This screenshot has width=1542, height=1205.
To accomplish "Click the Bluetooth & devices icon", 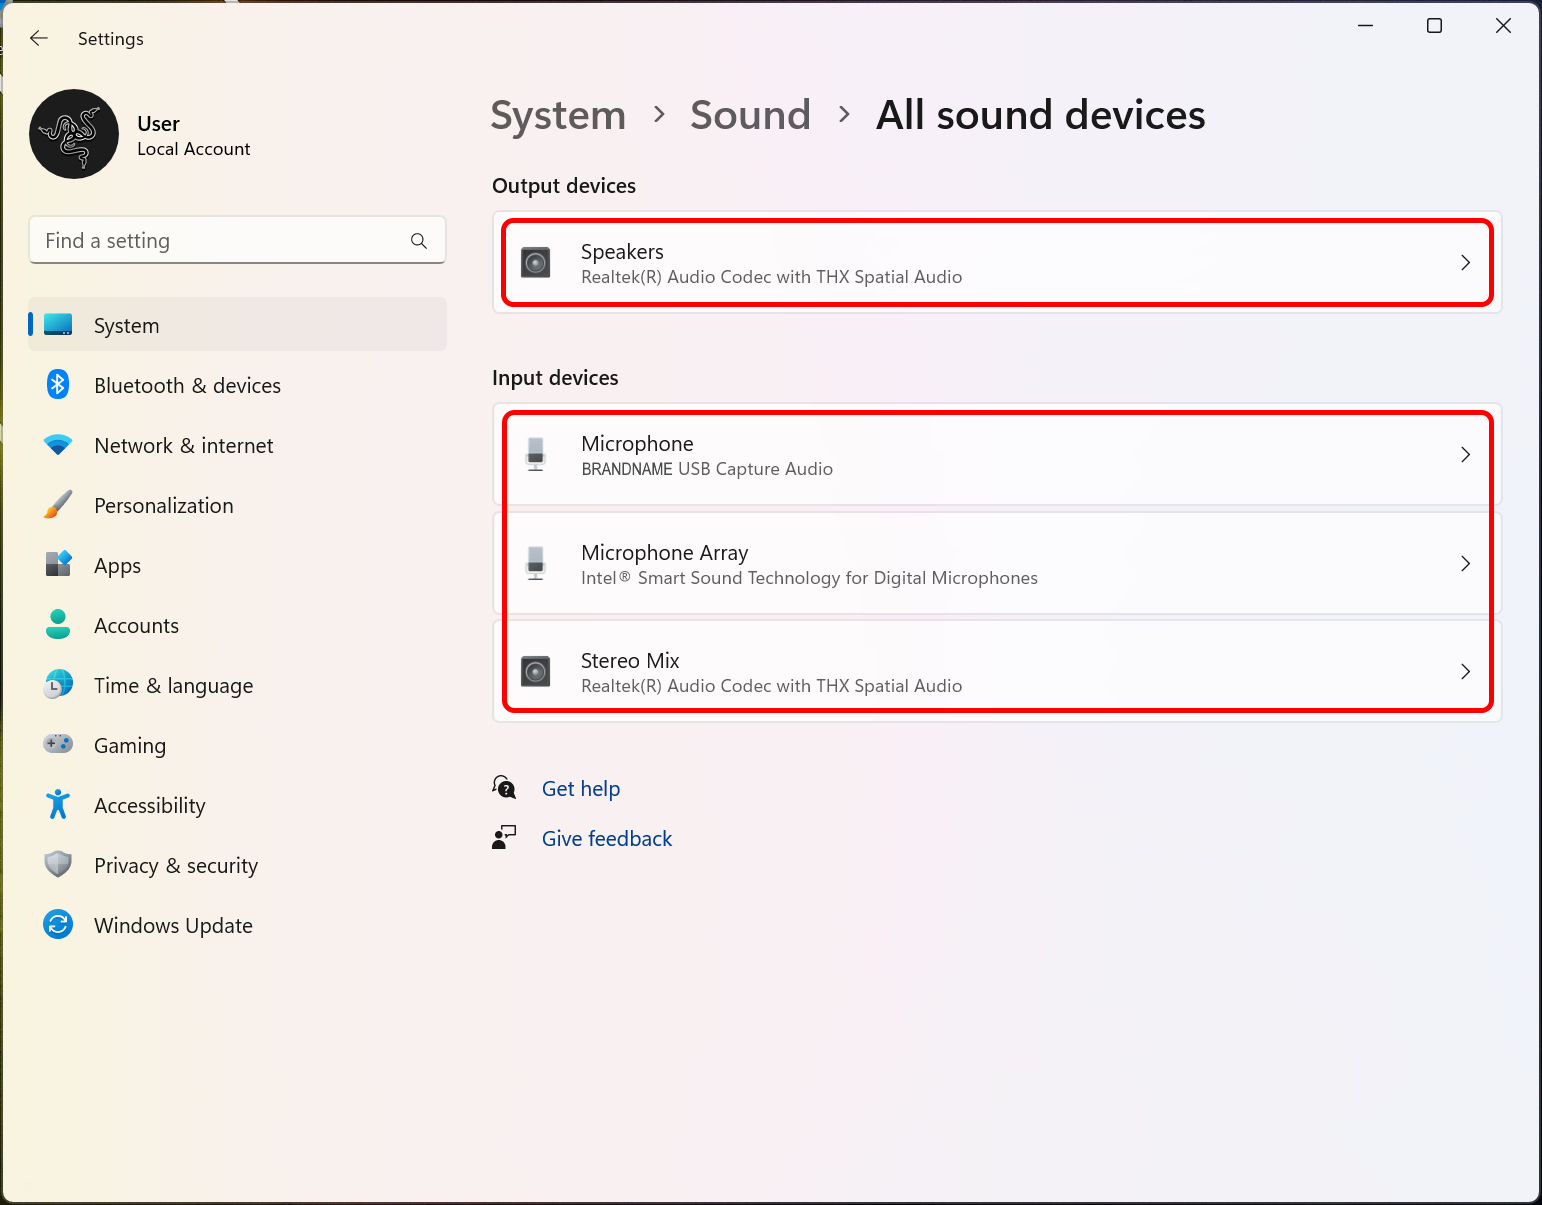I will (x=58, y=385).
